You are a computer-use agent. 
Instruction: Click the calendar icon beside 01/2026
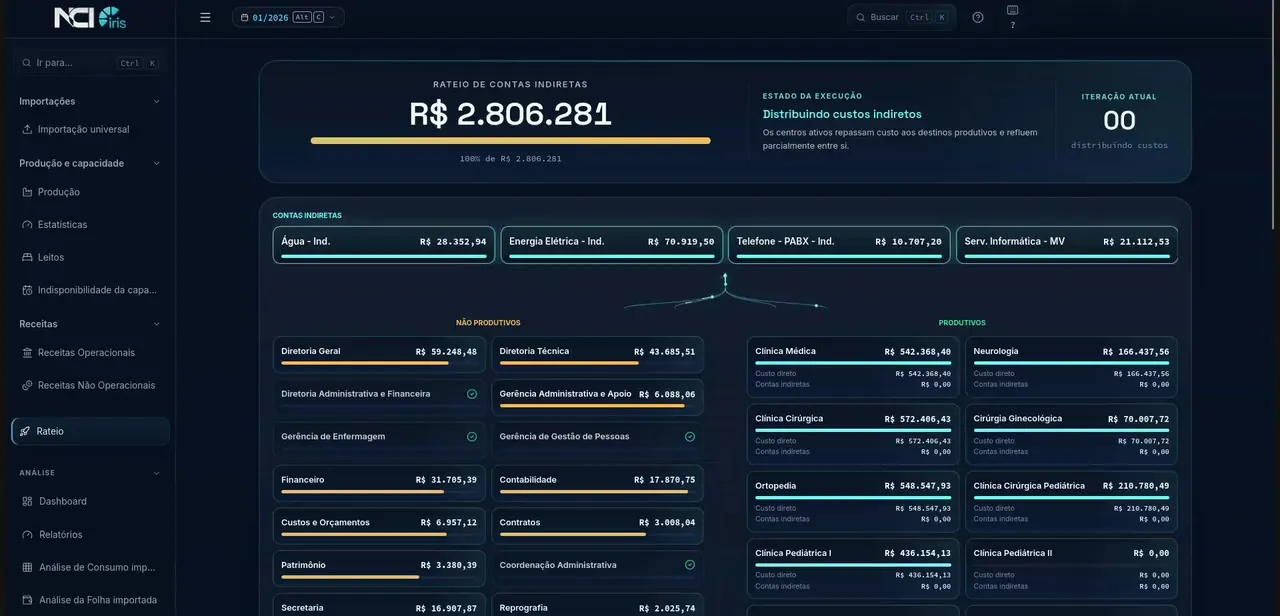tap(244, 17)
